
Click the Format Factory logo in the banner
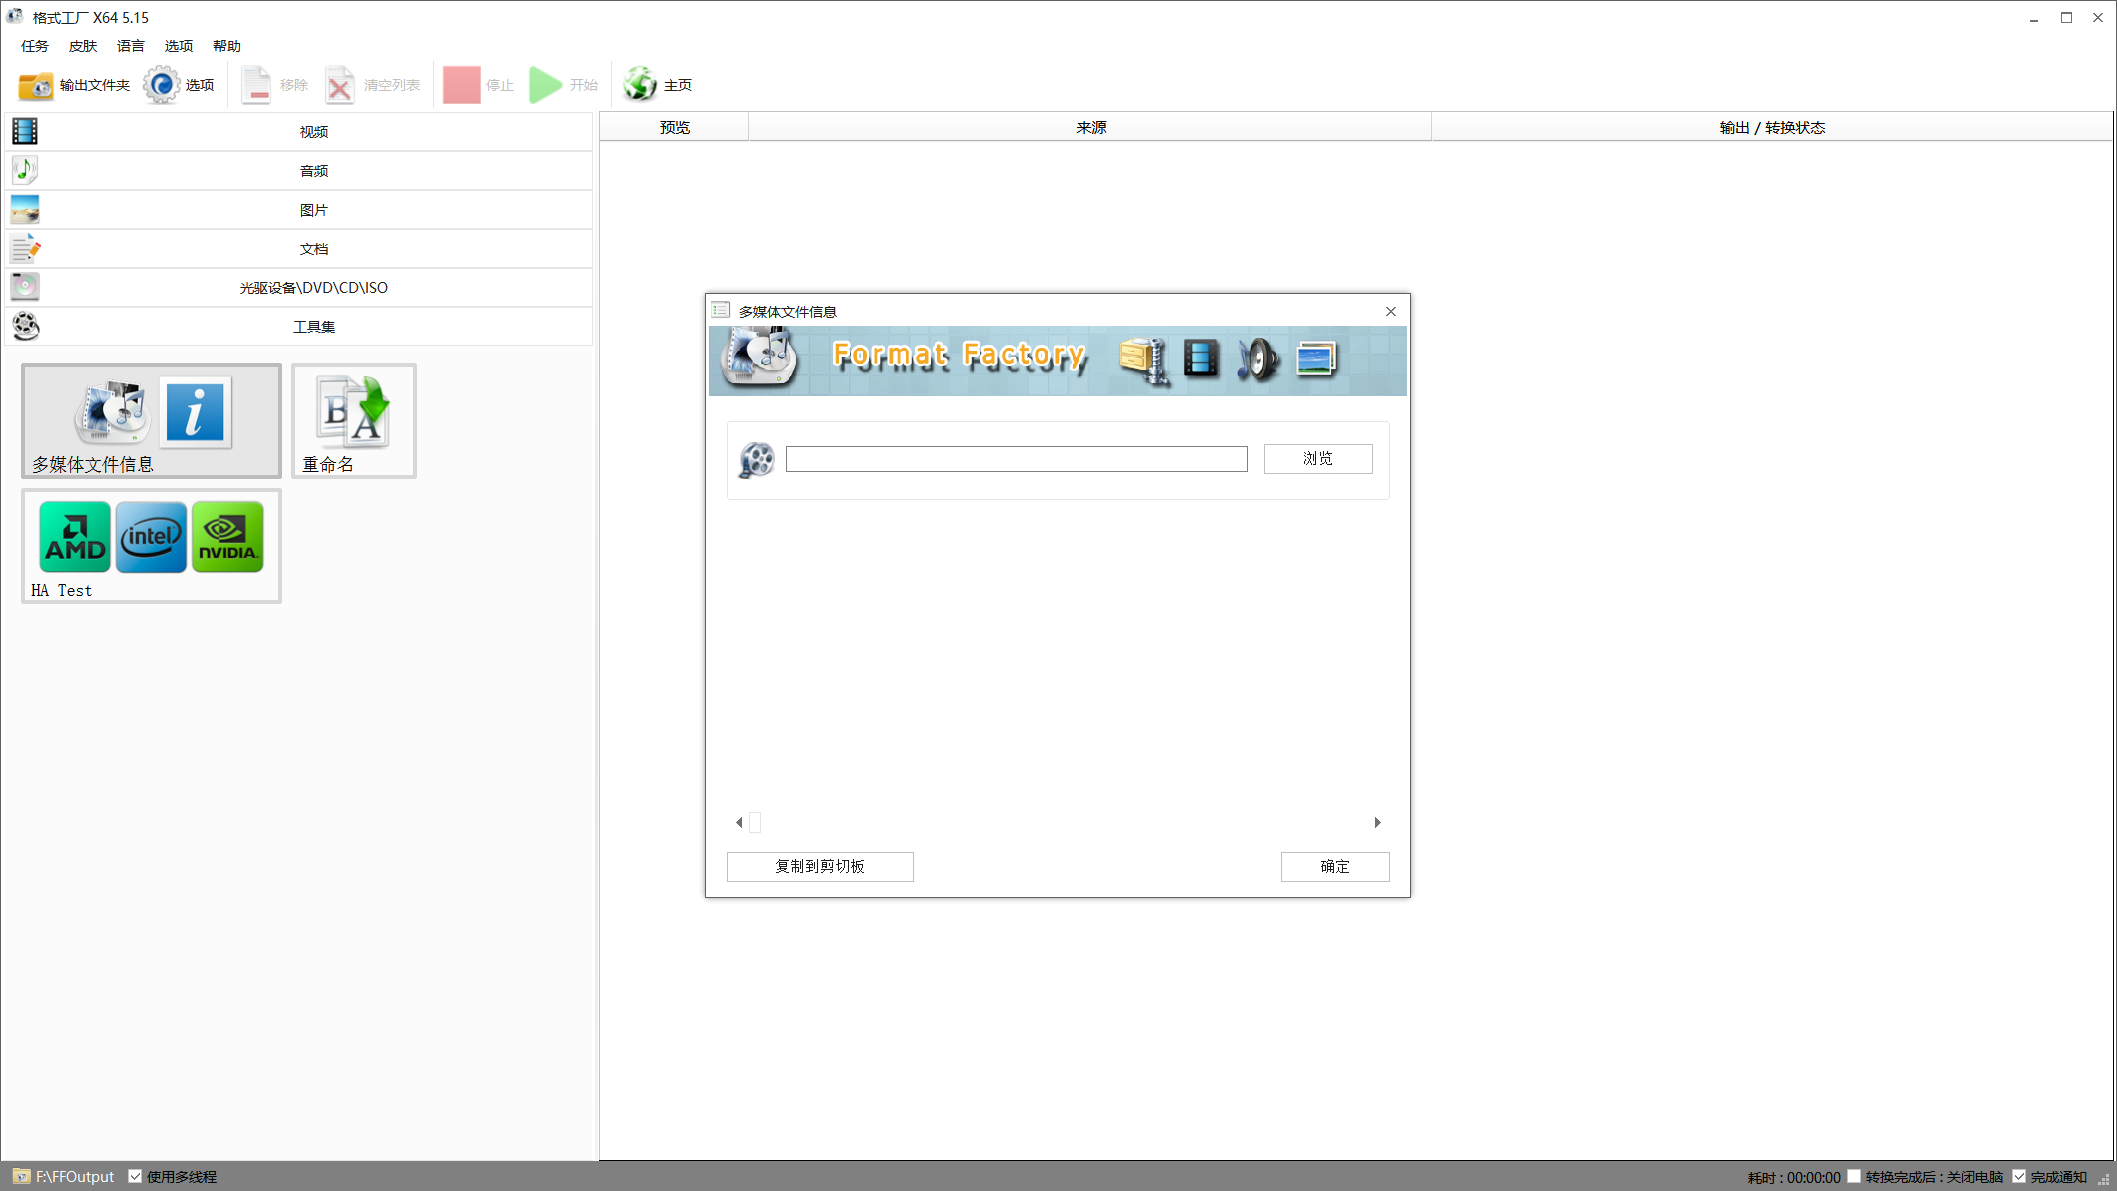pyautogui.click(x=760, y=359)
